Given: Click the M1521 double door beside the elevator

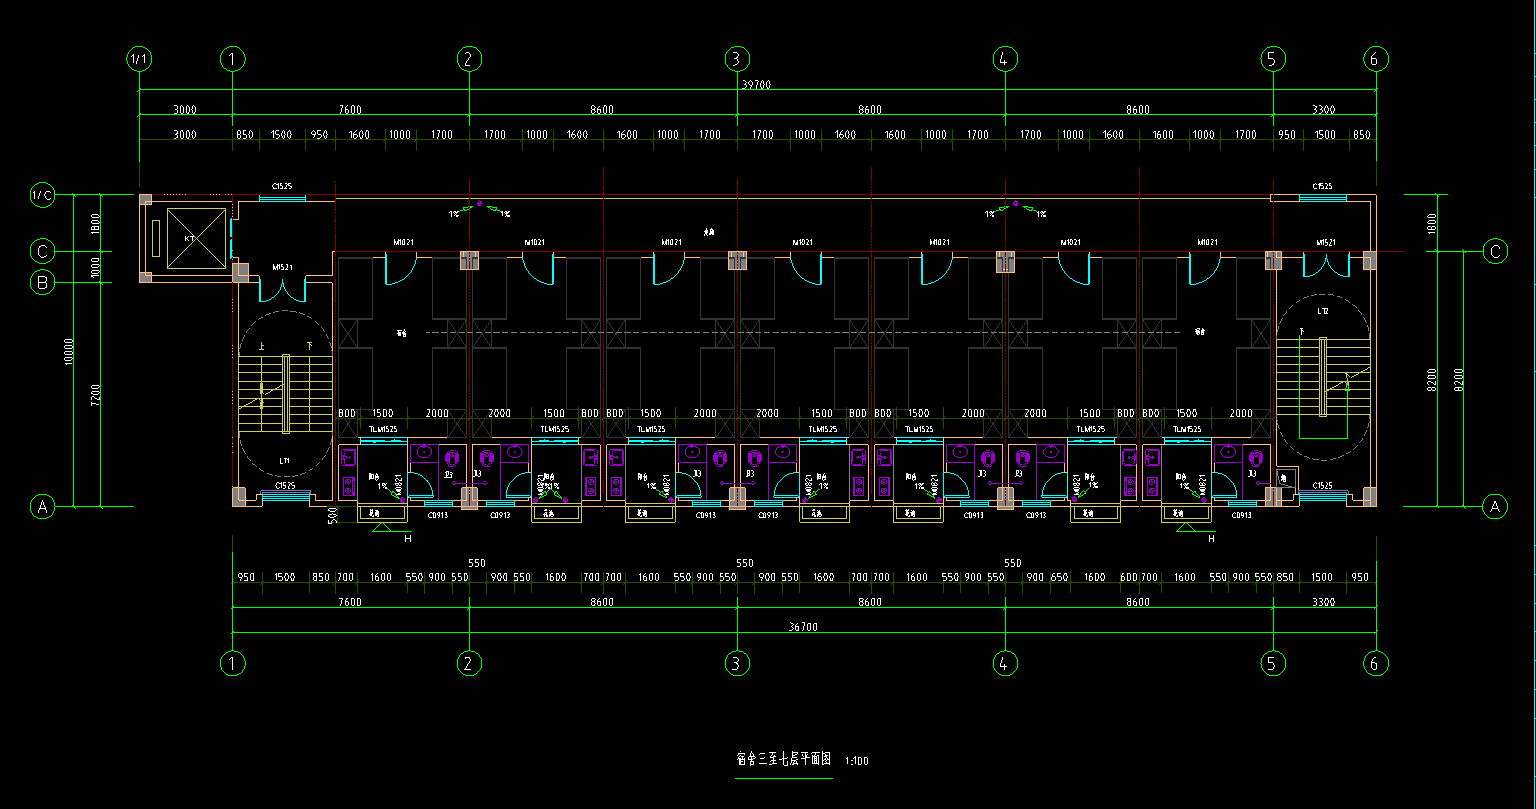Looking at the screenshot, I should click(x=283, y=287).
